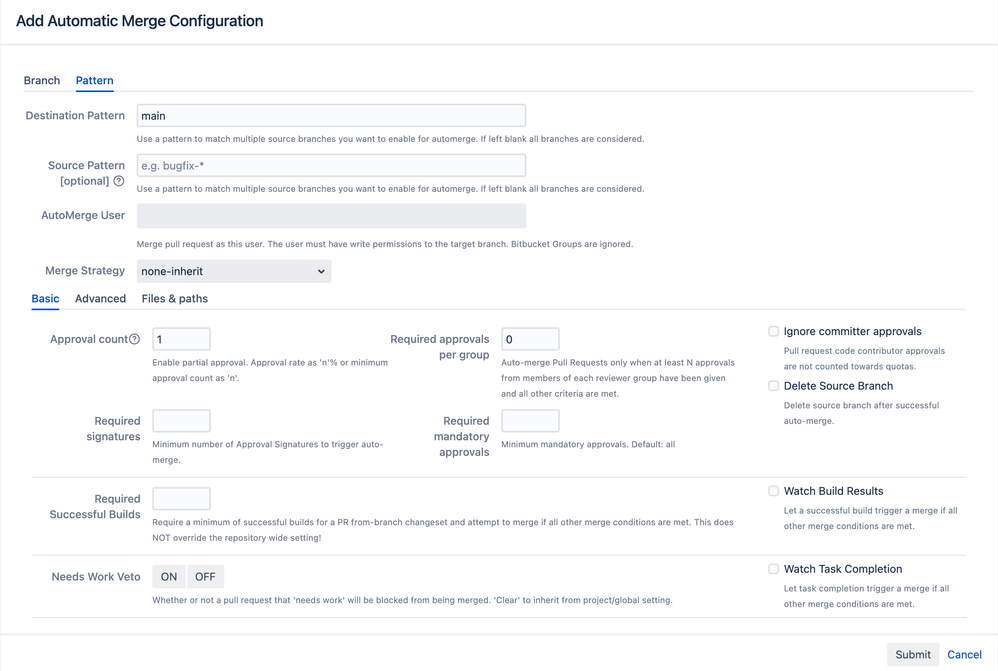Click the Required Successful Builds field
Screen dimensions: 998x671
[180, 498]
